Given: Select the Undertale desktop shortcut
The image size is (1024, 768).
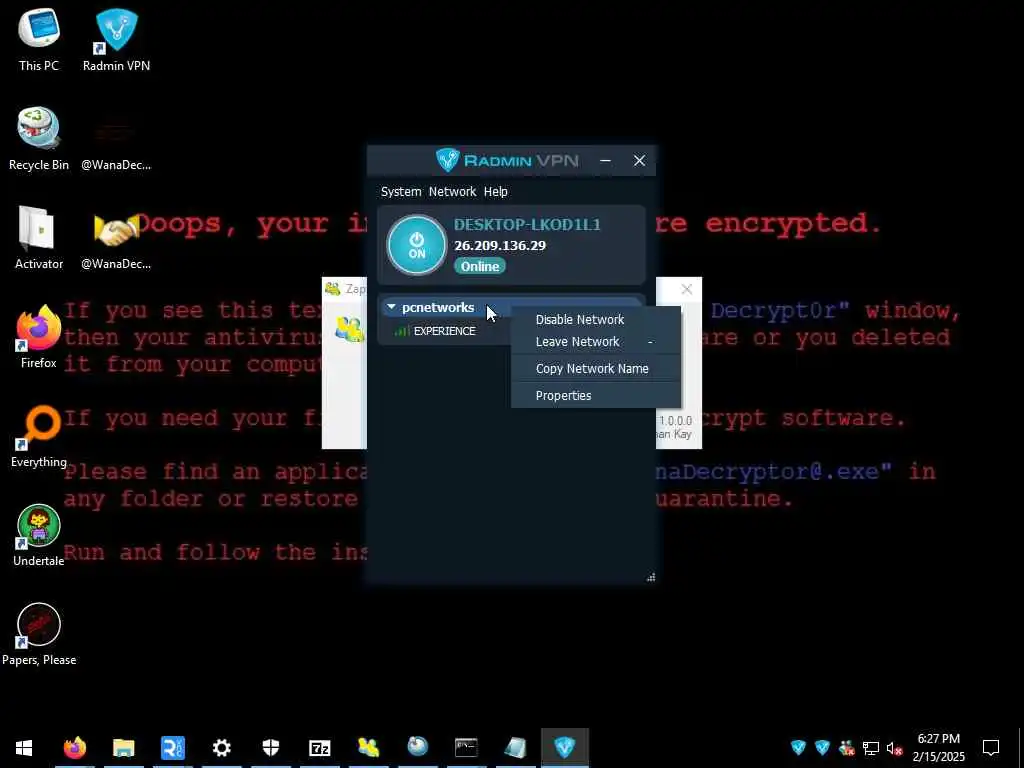Looking at the screenshot, I should pos(39,535).
